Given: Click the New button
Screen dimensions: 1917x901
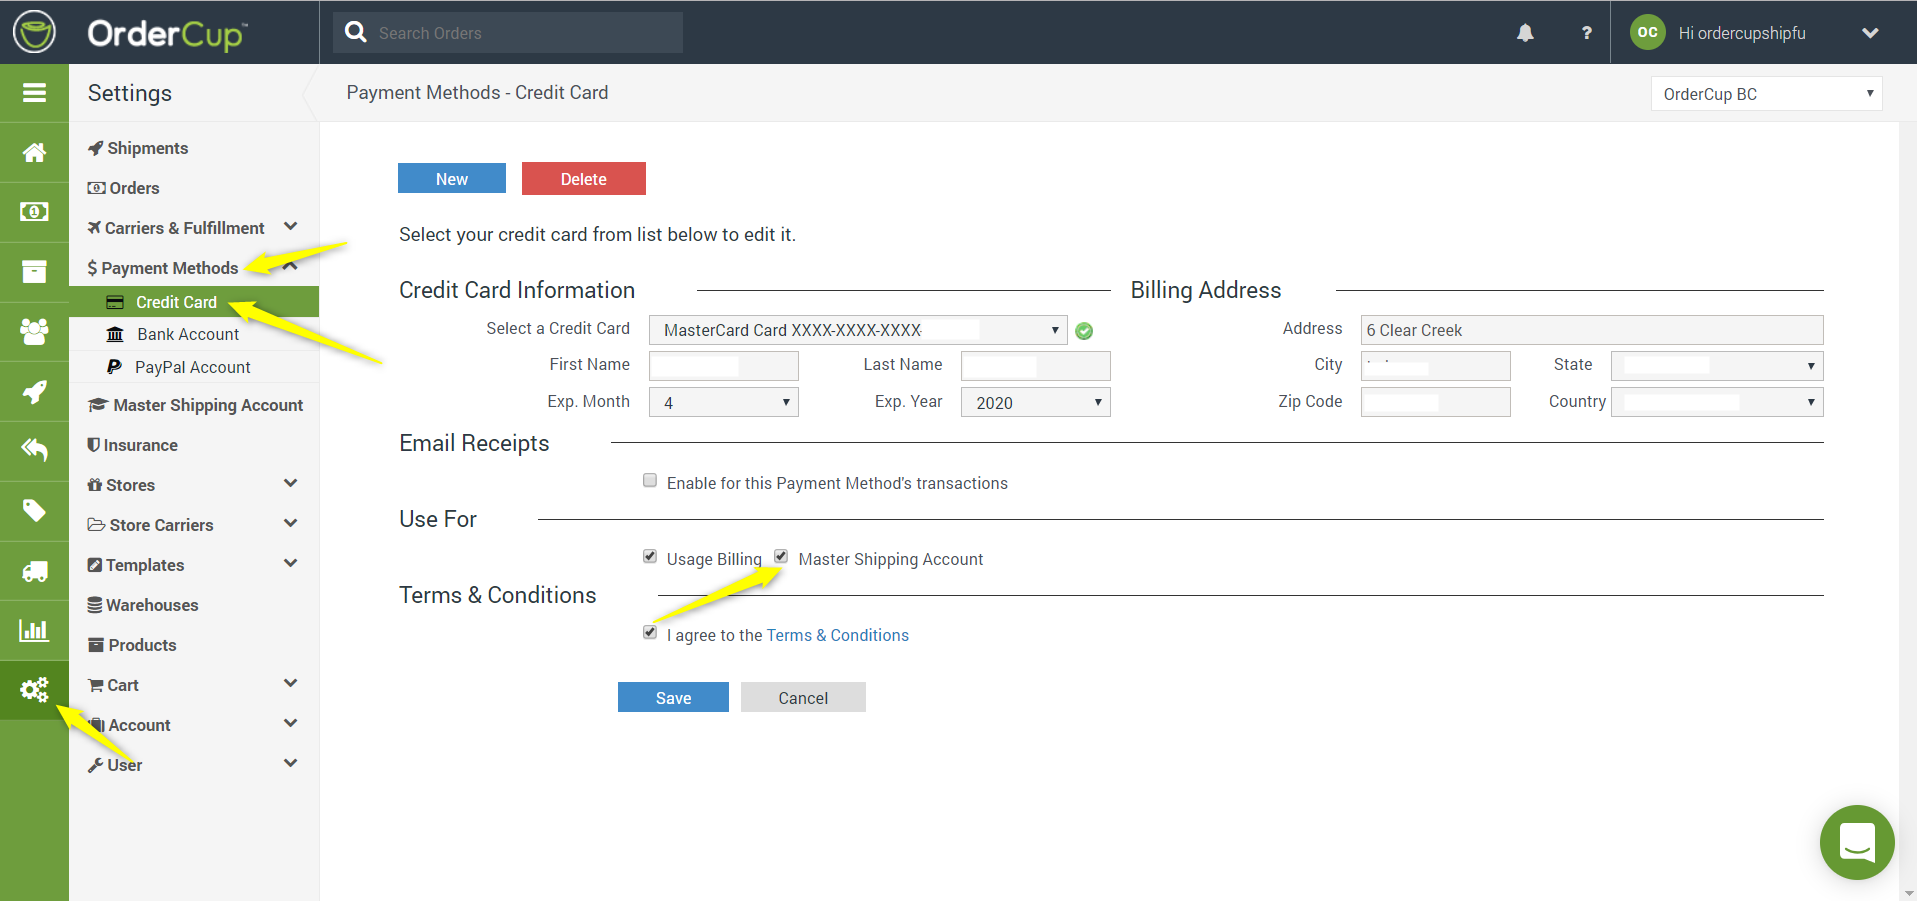Looking at the screenshot, I should [452, 179].
